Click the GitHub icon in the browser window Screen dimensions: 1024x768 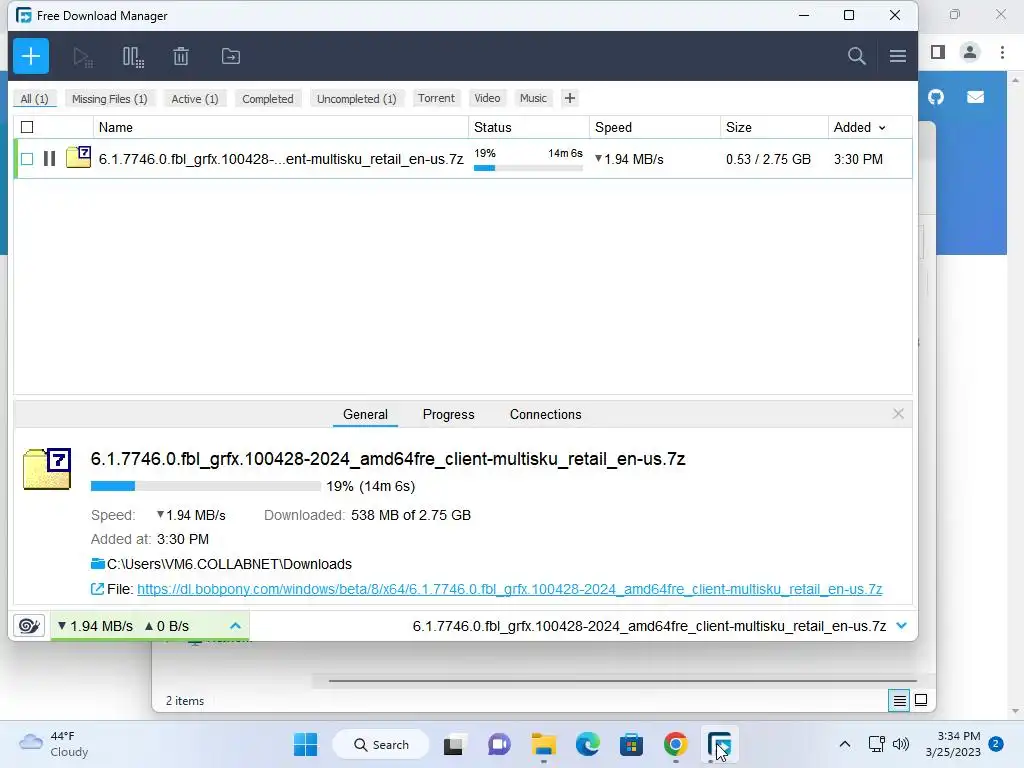coord(936,97)
